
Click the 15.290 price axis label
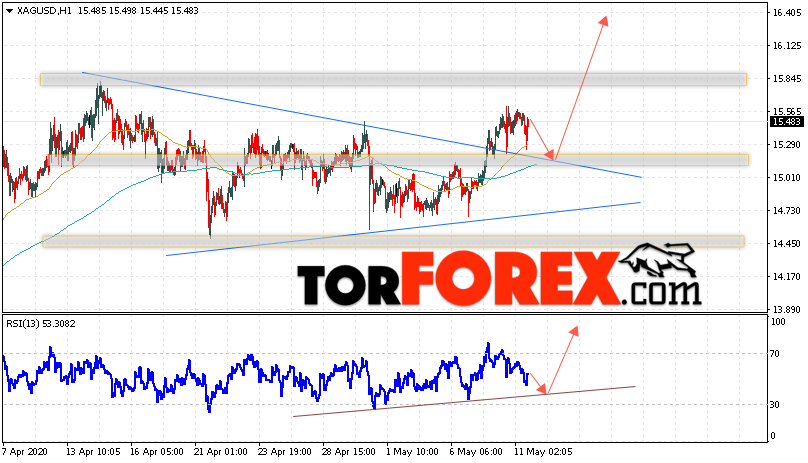787,145
